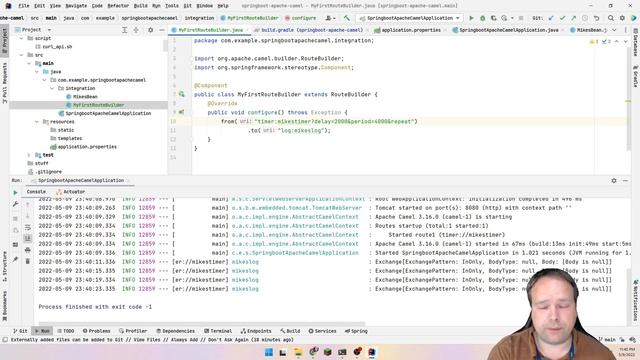
Task: Collapse the src folder
Action: 22,55
